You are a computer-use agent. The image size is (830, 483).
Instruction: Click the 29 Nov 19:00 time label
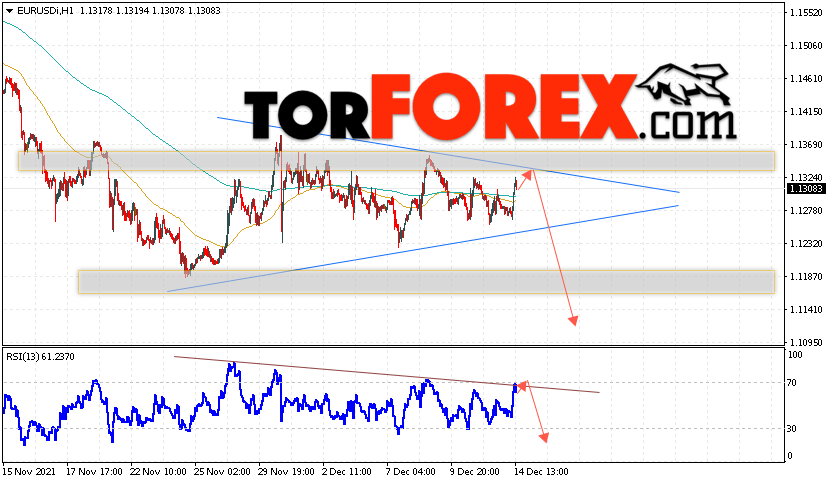286,471
